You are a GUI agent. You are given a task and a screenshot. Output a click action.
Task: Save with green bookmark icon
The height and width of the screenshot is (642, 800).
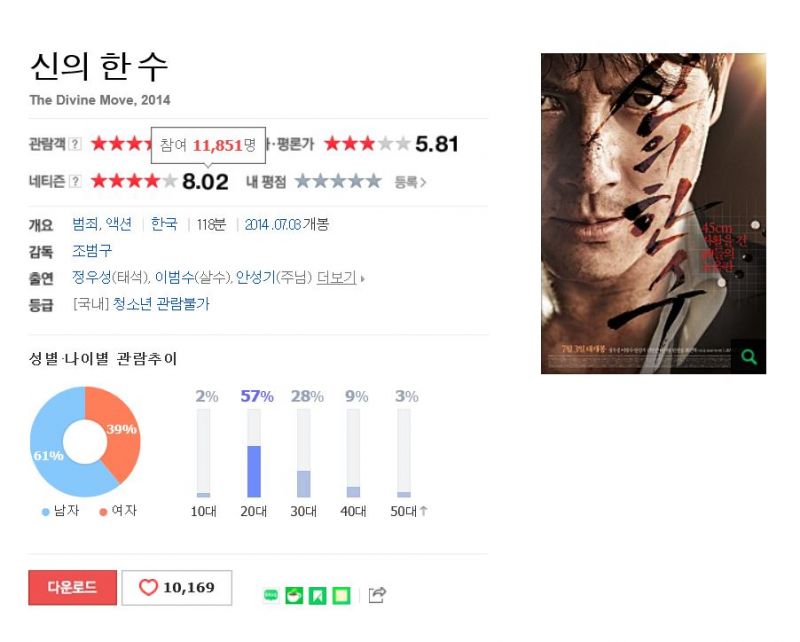point(317,595)
